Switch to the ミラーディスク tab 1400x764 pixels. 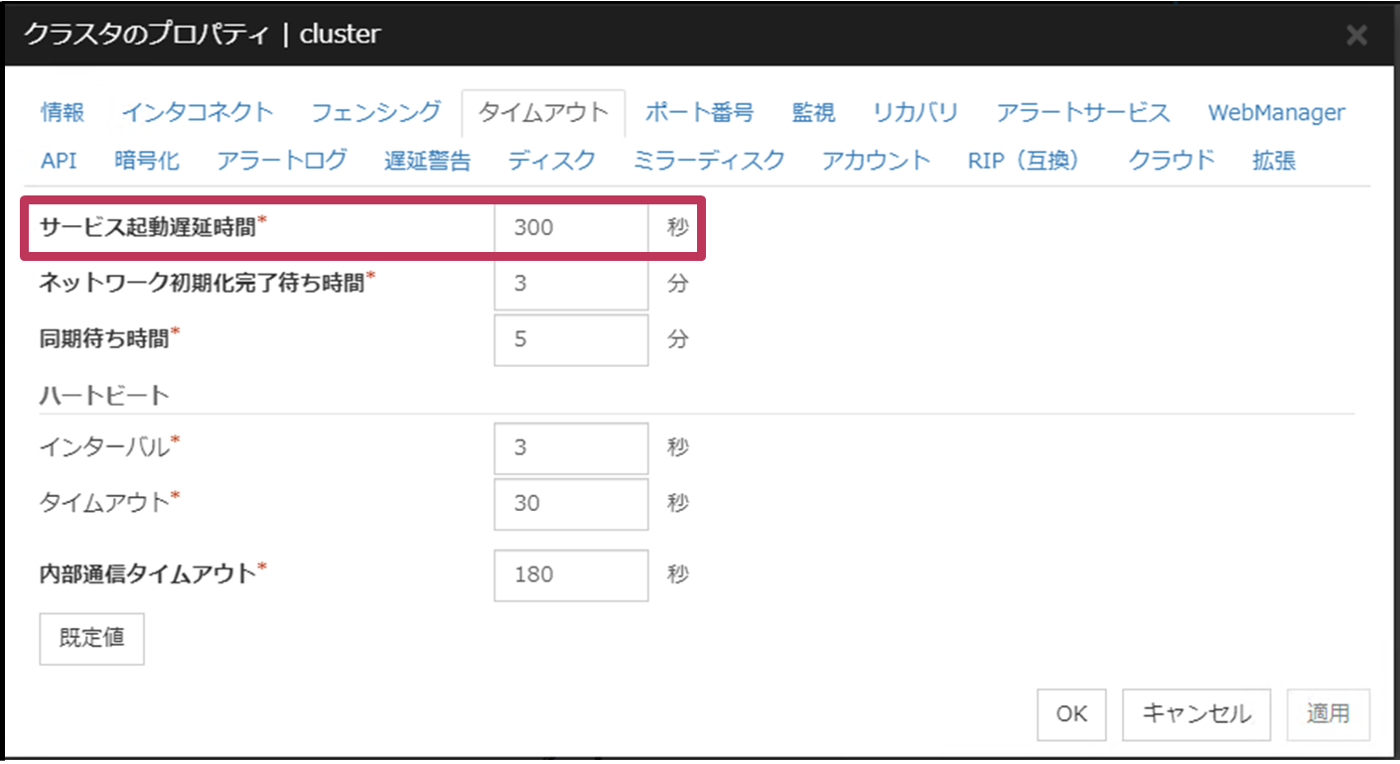pos(708,160)
